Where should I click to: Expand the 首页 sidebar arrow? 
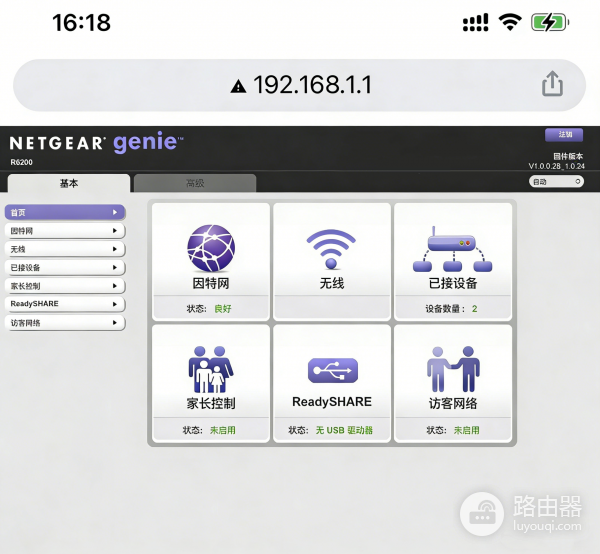click(115, 212)
